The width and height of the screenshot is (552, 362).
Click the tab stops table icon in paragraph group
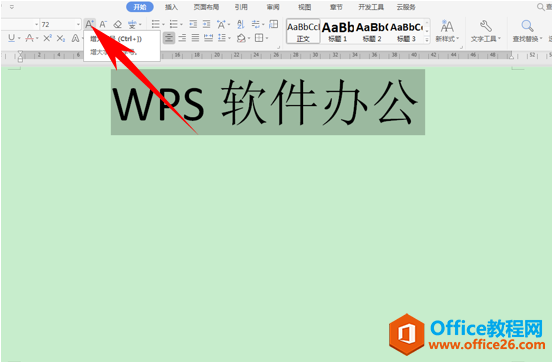point(274,24)
